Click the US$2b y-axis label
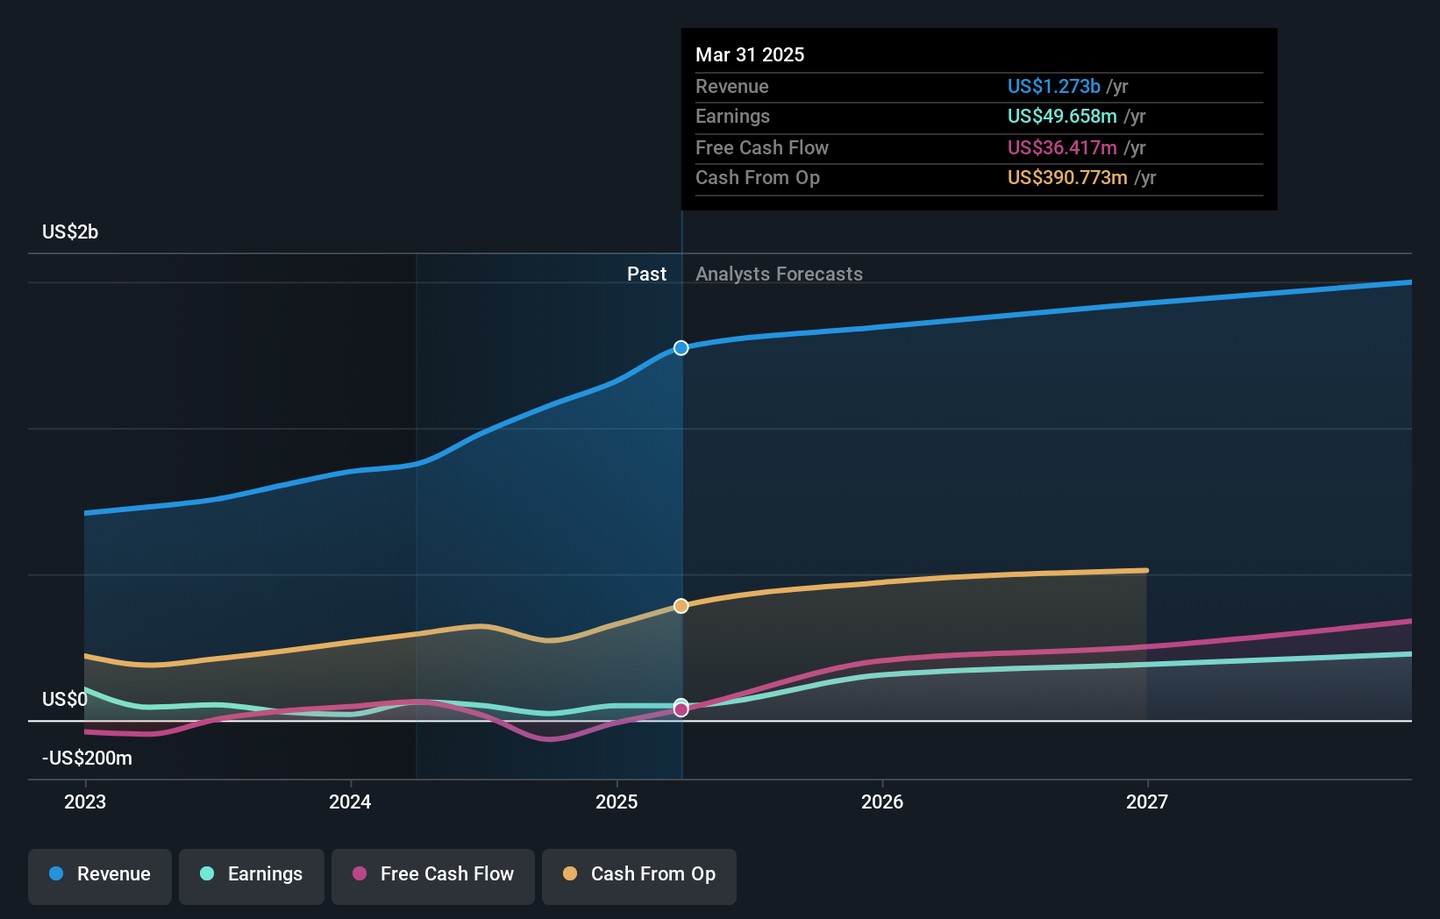The image size is (1440, 919). click(x=70, y=232)
